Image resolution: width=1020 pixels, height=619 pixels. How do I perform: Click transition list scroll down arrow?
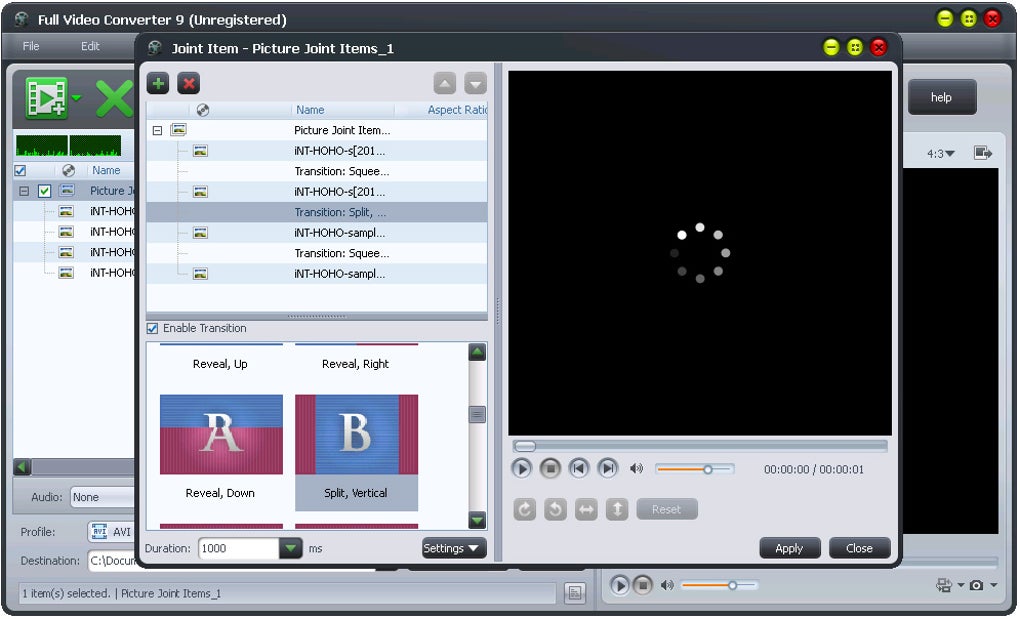(x=477, y=520)
